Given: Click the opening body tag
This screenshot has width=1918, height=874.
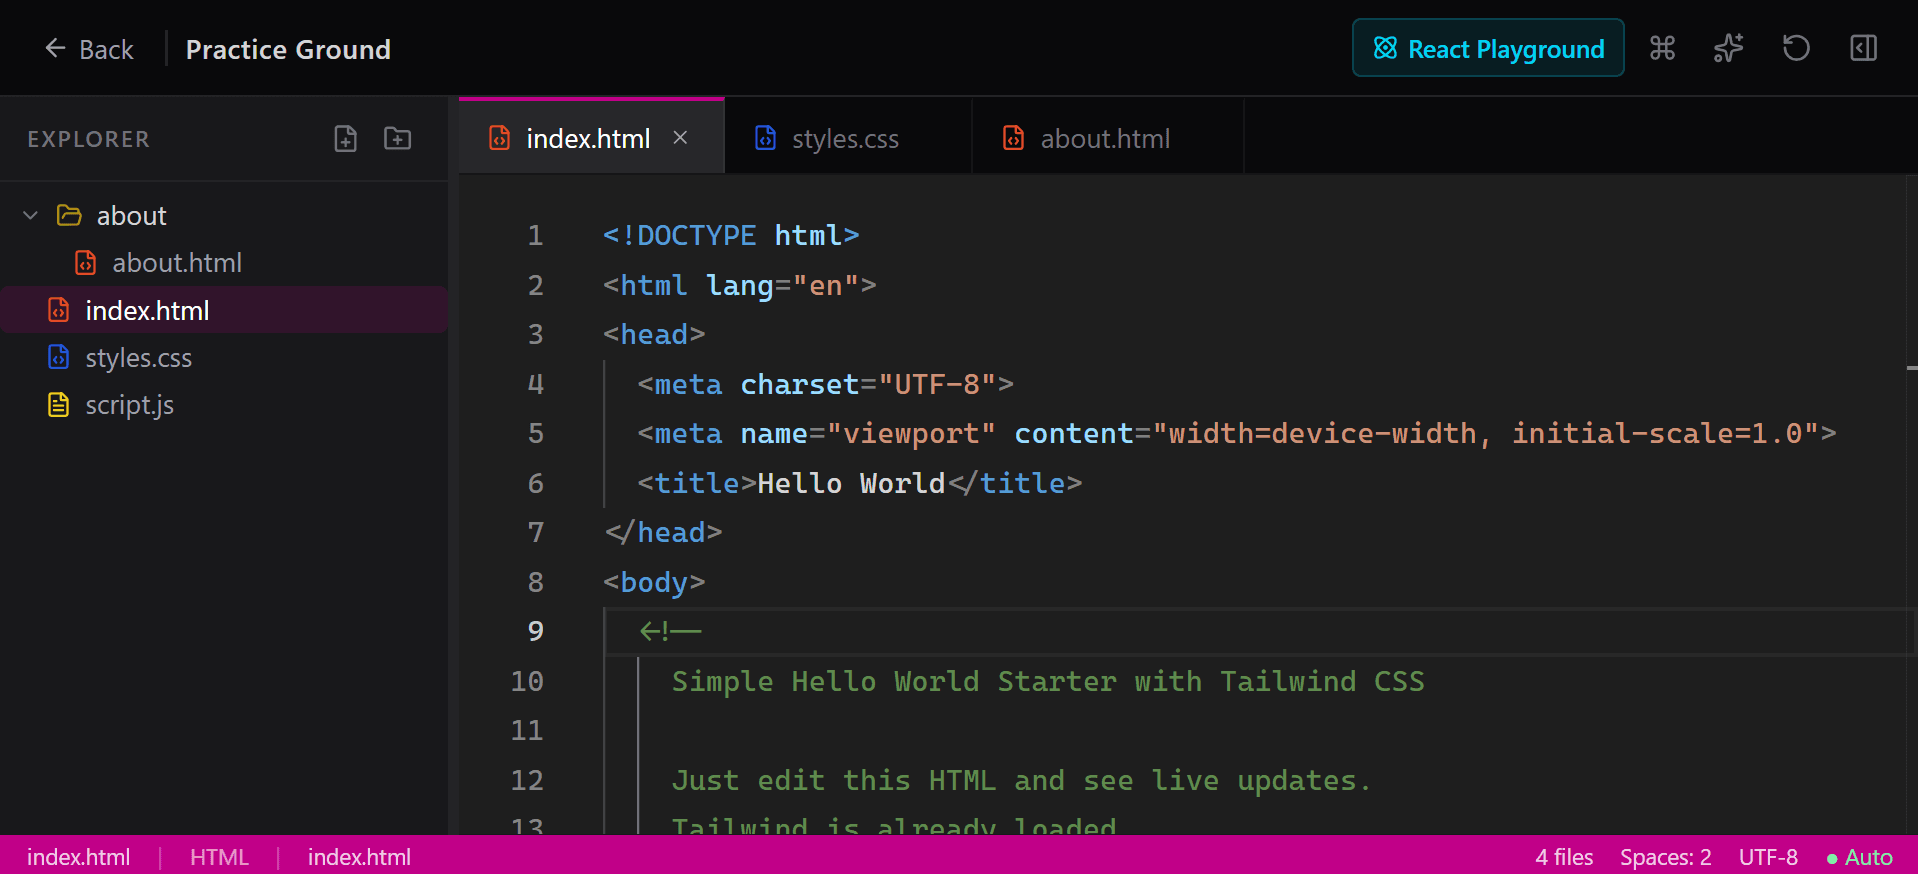Looking at the screenshot, I should pyautogui.click(x=654, y=582).
